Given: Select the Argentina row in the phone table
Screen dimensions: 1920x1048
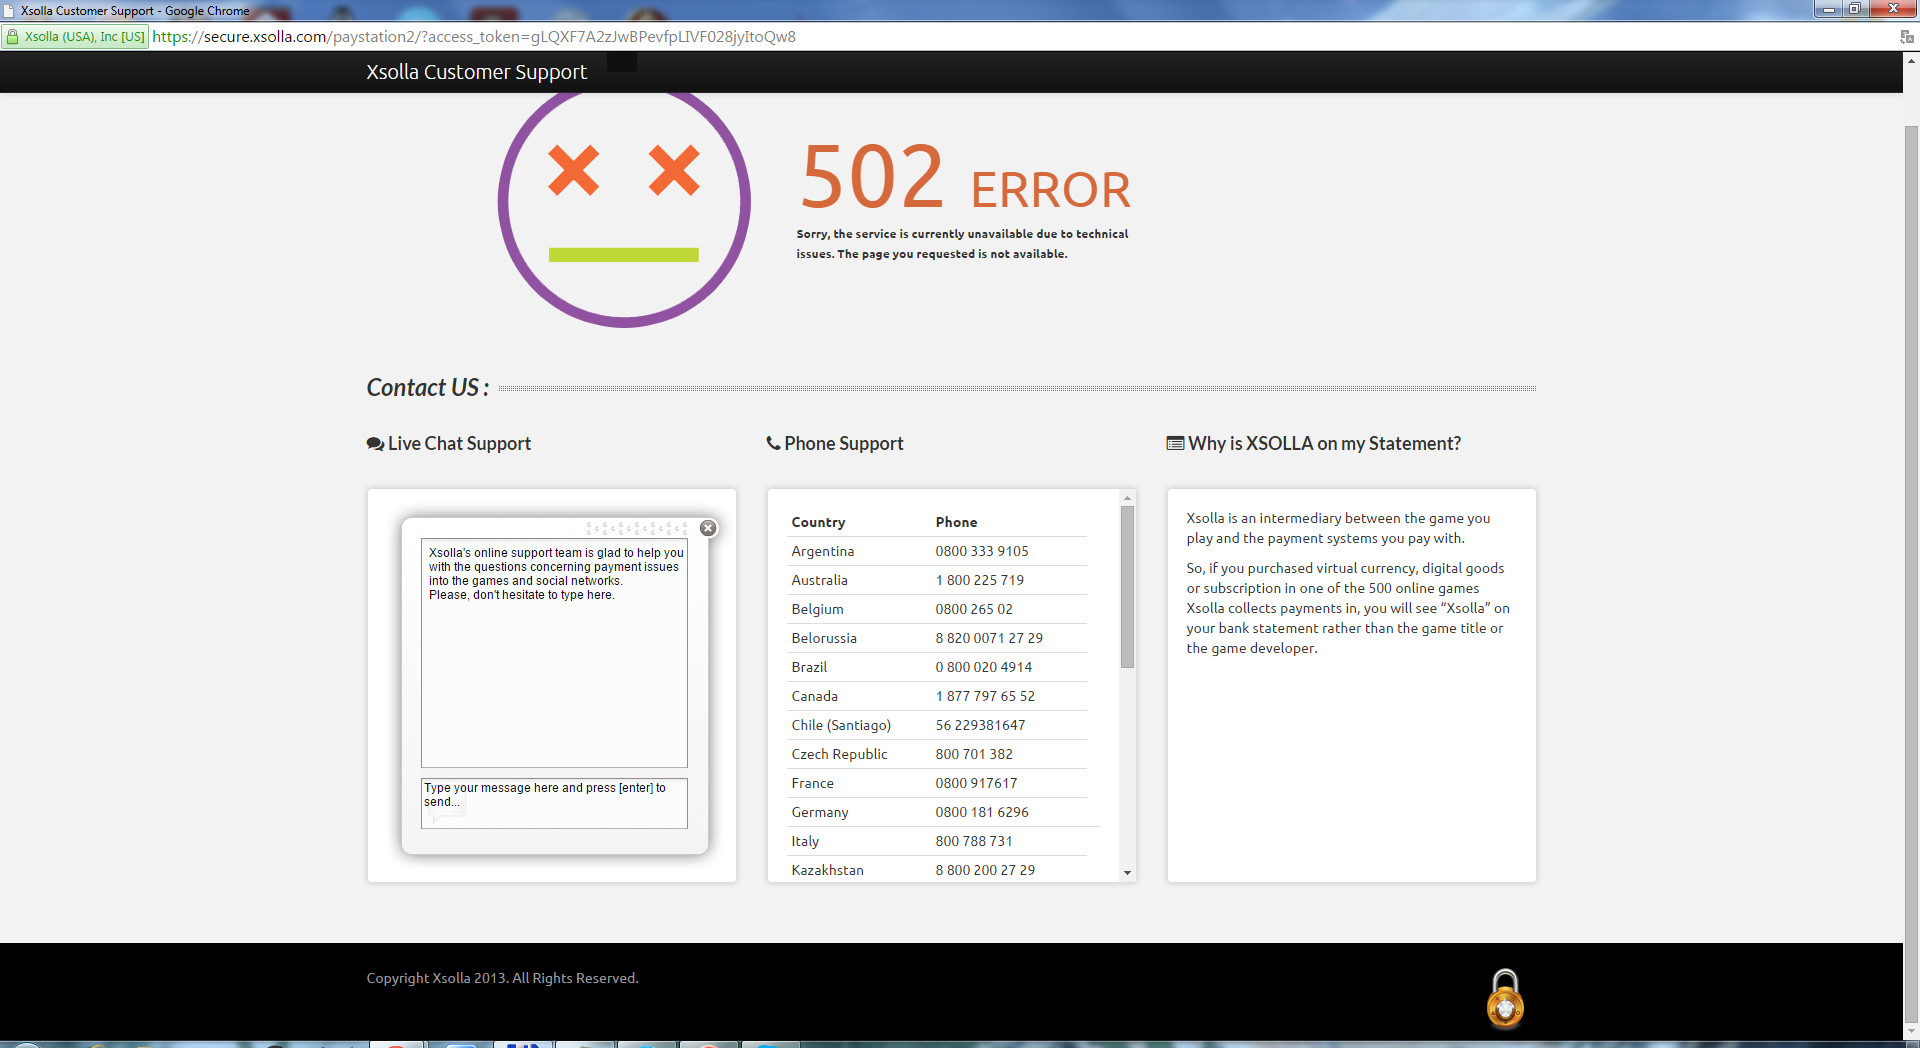Looking at the screenshot, I should pyautogui.click(x=938, y=551).
